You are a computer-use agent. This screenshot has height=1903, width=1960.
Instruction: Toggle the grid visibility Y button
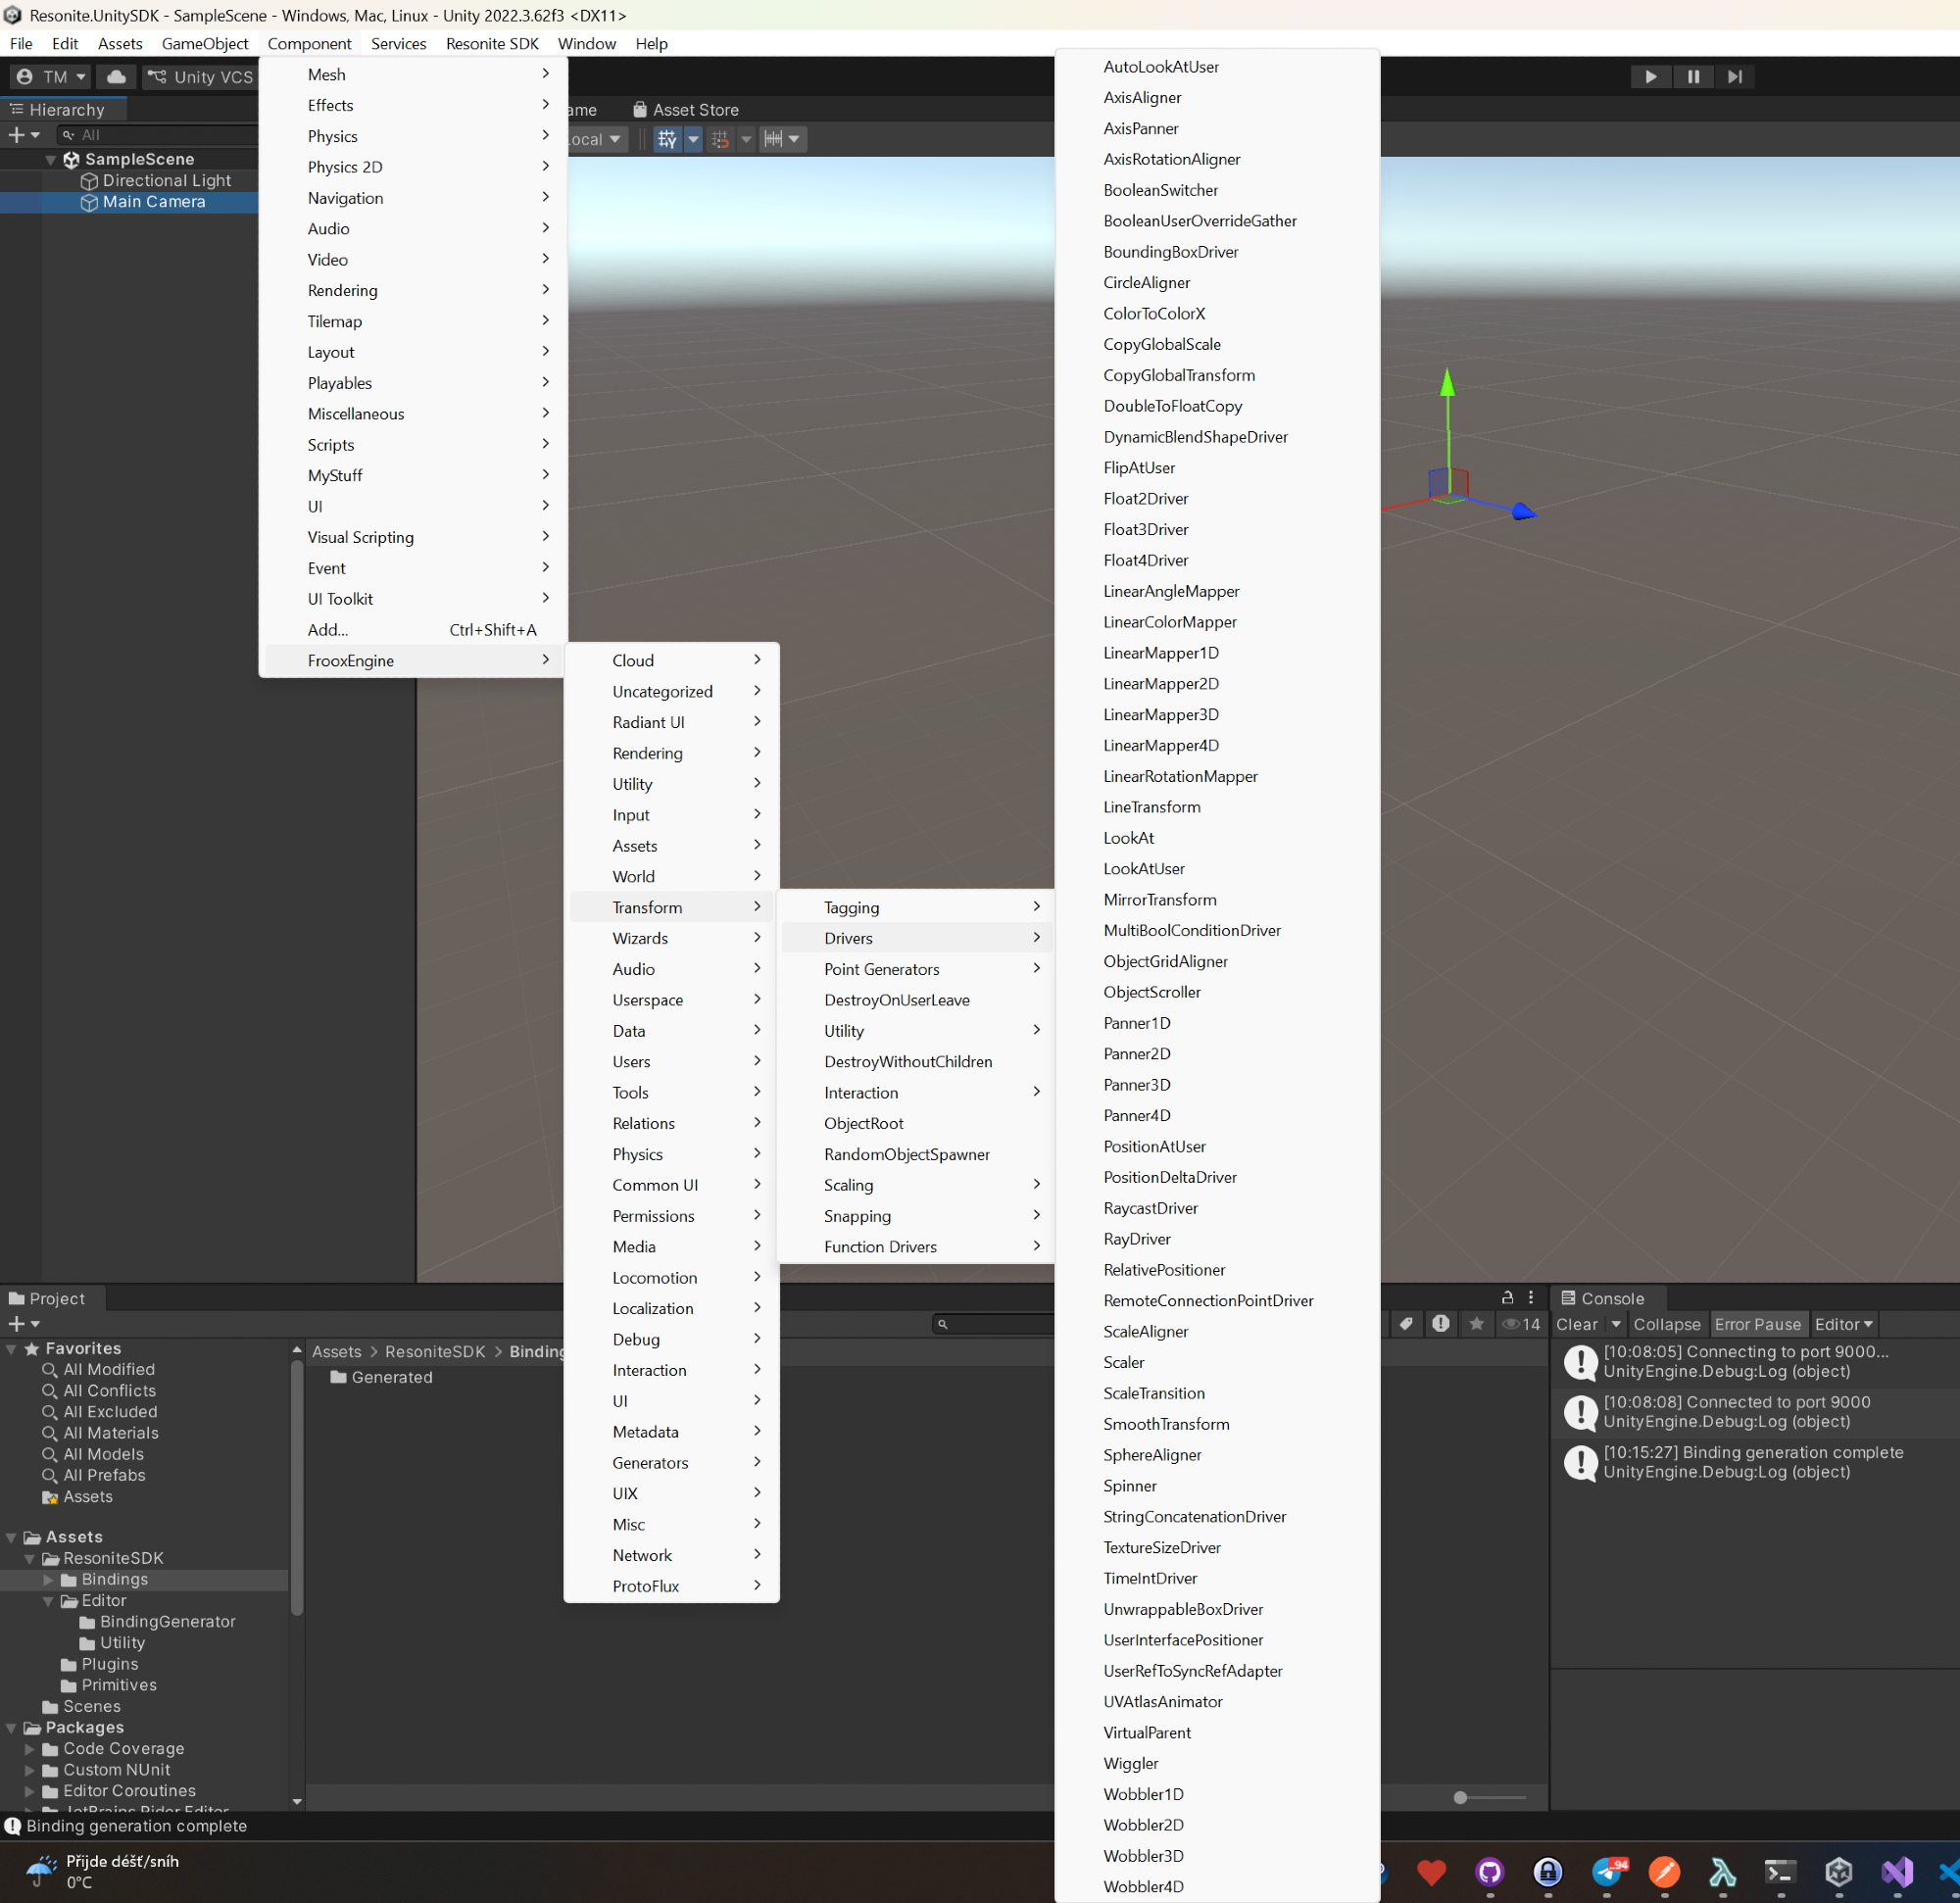[x=667, y=139]
